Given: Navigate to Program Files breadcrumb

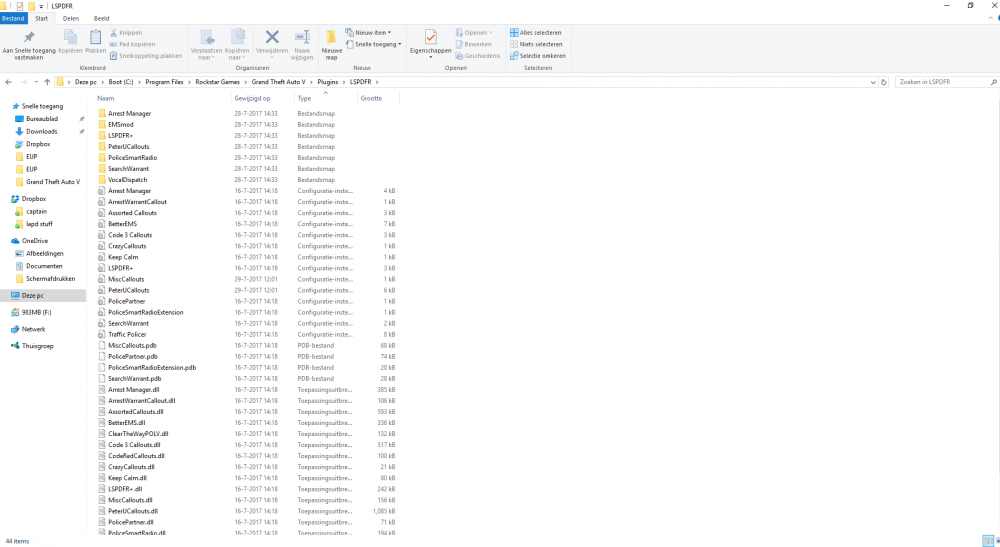Looking at the screenshot, I should (164, 82).
